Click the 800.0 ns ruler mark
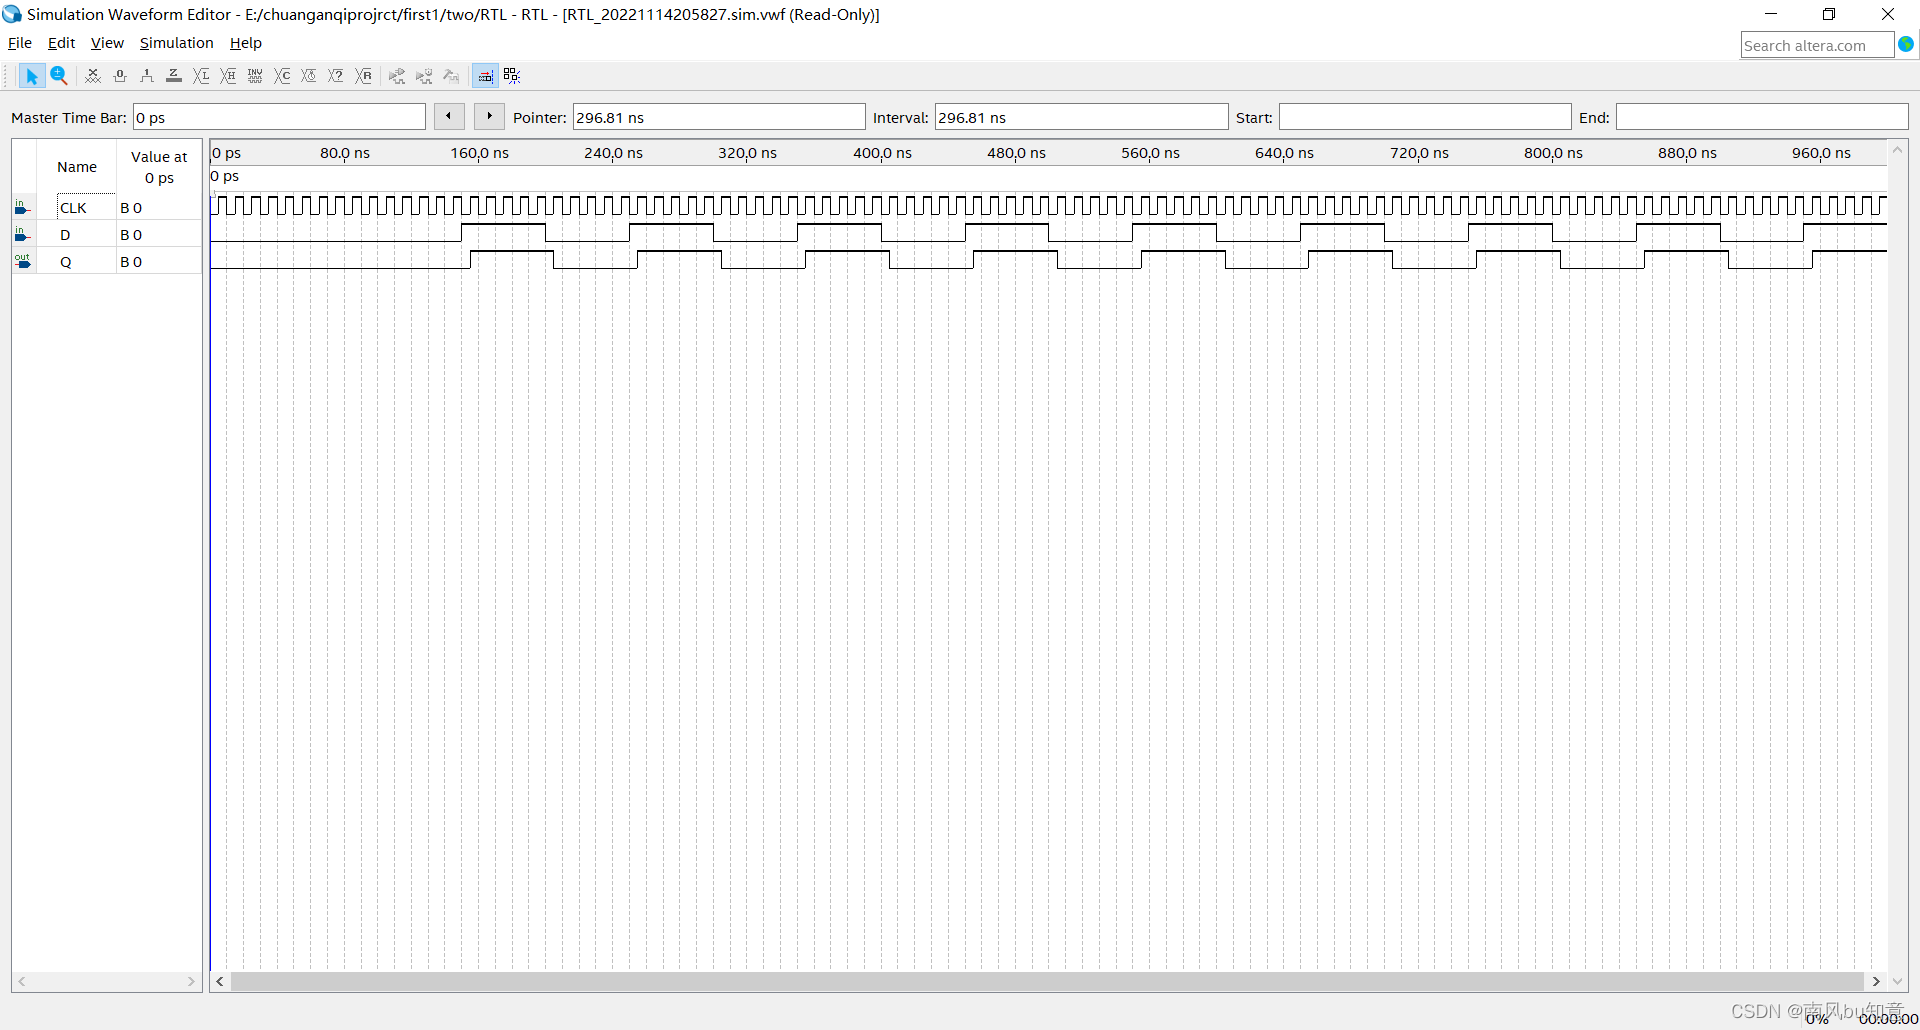The height and width of the screenshot is (1030, 1920). pyautogui.click(x=1553, y=153)
